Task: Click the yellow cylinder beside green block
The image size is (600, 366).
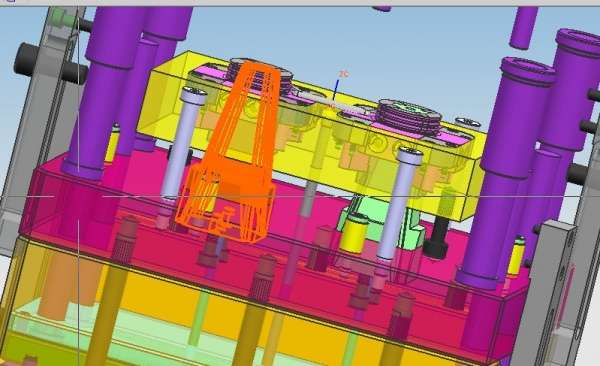Action: tap(354, 234)
